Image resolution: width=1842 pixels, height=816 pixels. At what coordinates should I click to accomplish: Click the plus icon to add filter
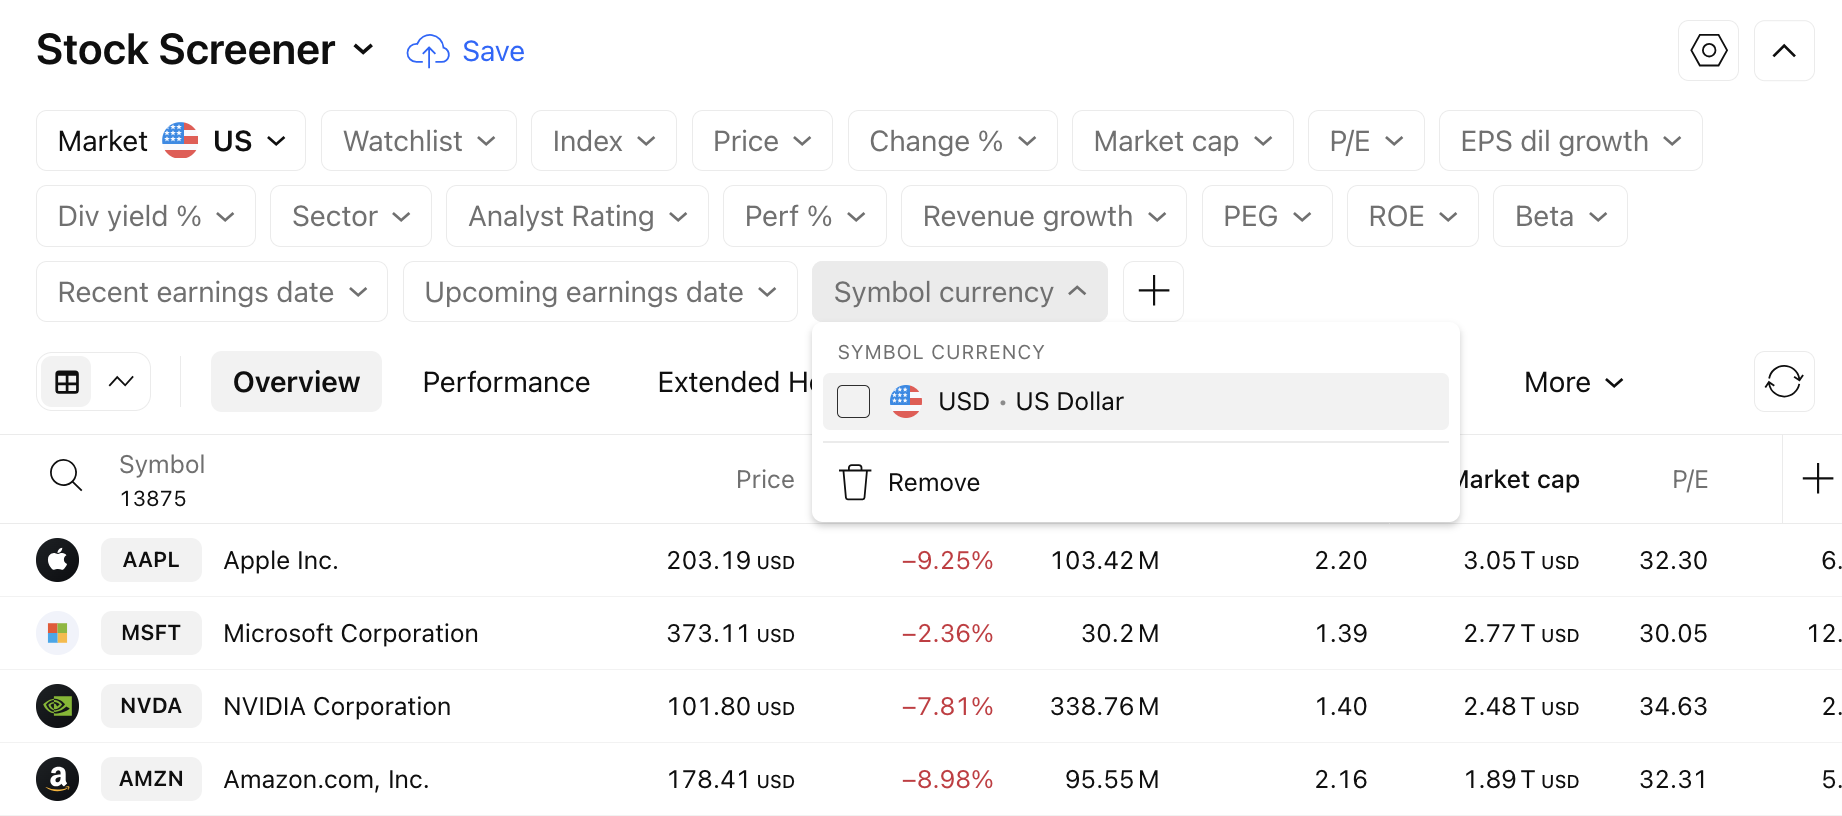[x=1153, y=291]
